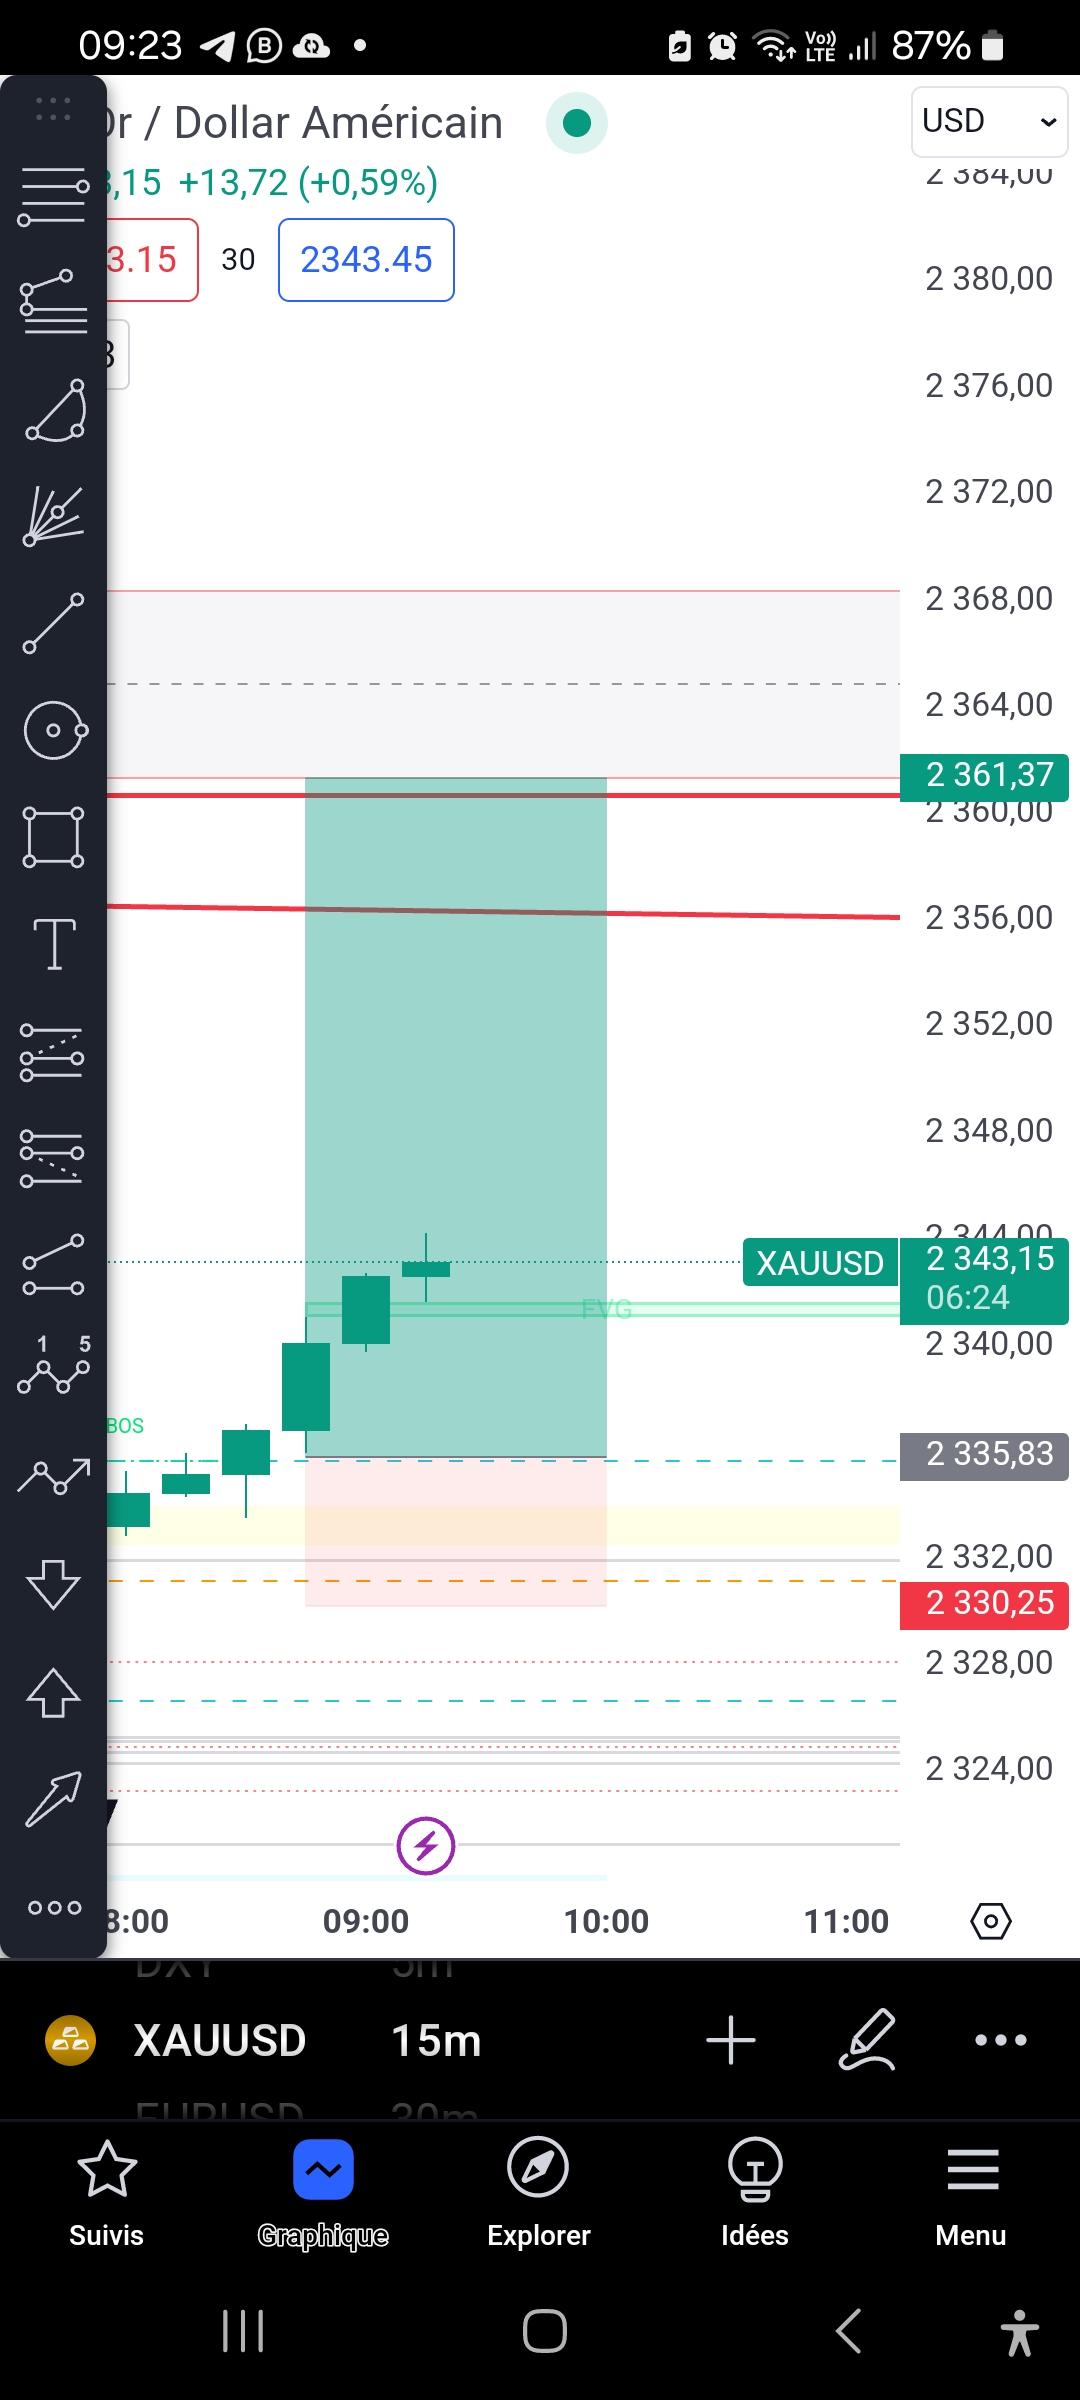Open the XAUUSD symbol selector

[x=219, y=2041]
